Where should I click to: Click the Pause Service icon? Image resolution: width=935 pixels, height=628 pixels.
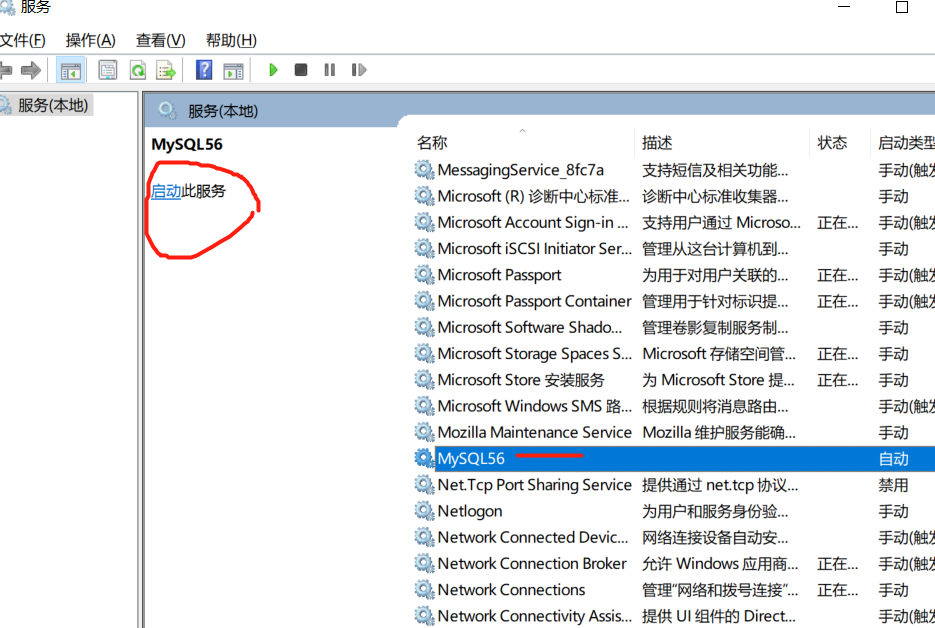[329, 69]
